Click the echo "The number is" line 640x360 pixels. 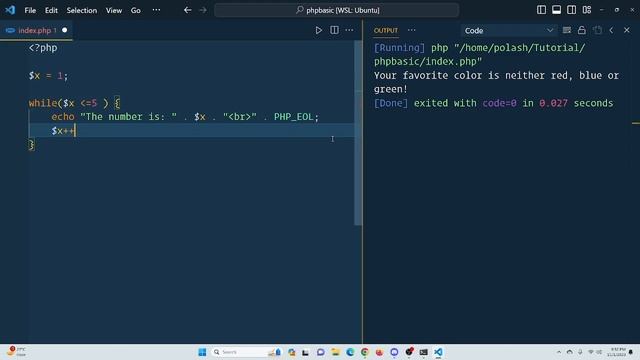(x=184, y=117)
